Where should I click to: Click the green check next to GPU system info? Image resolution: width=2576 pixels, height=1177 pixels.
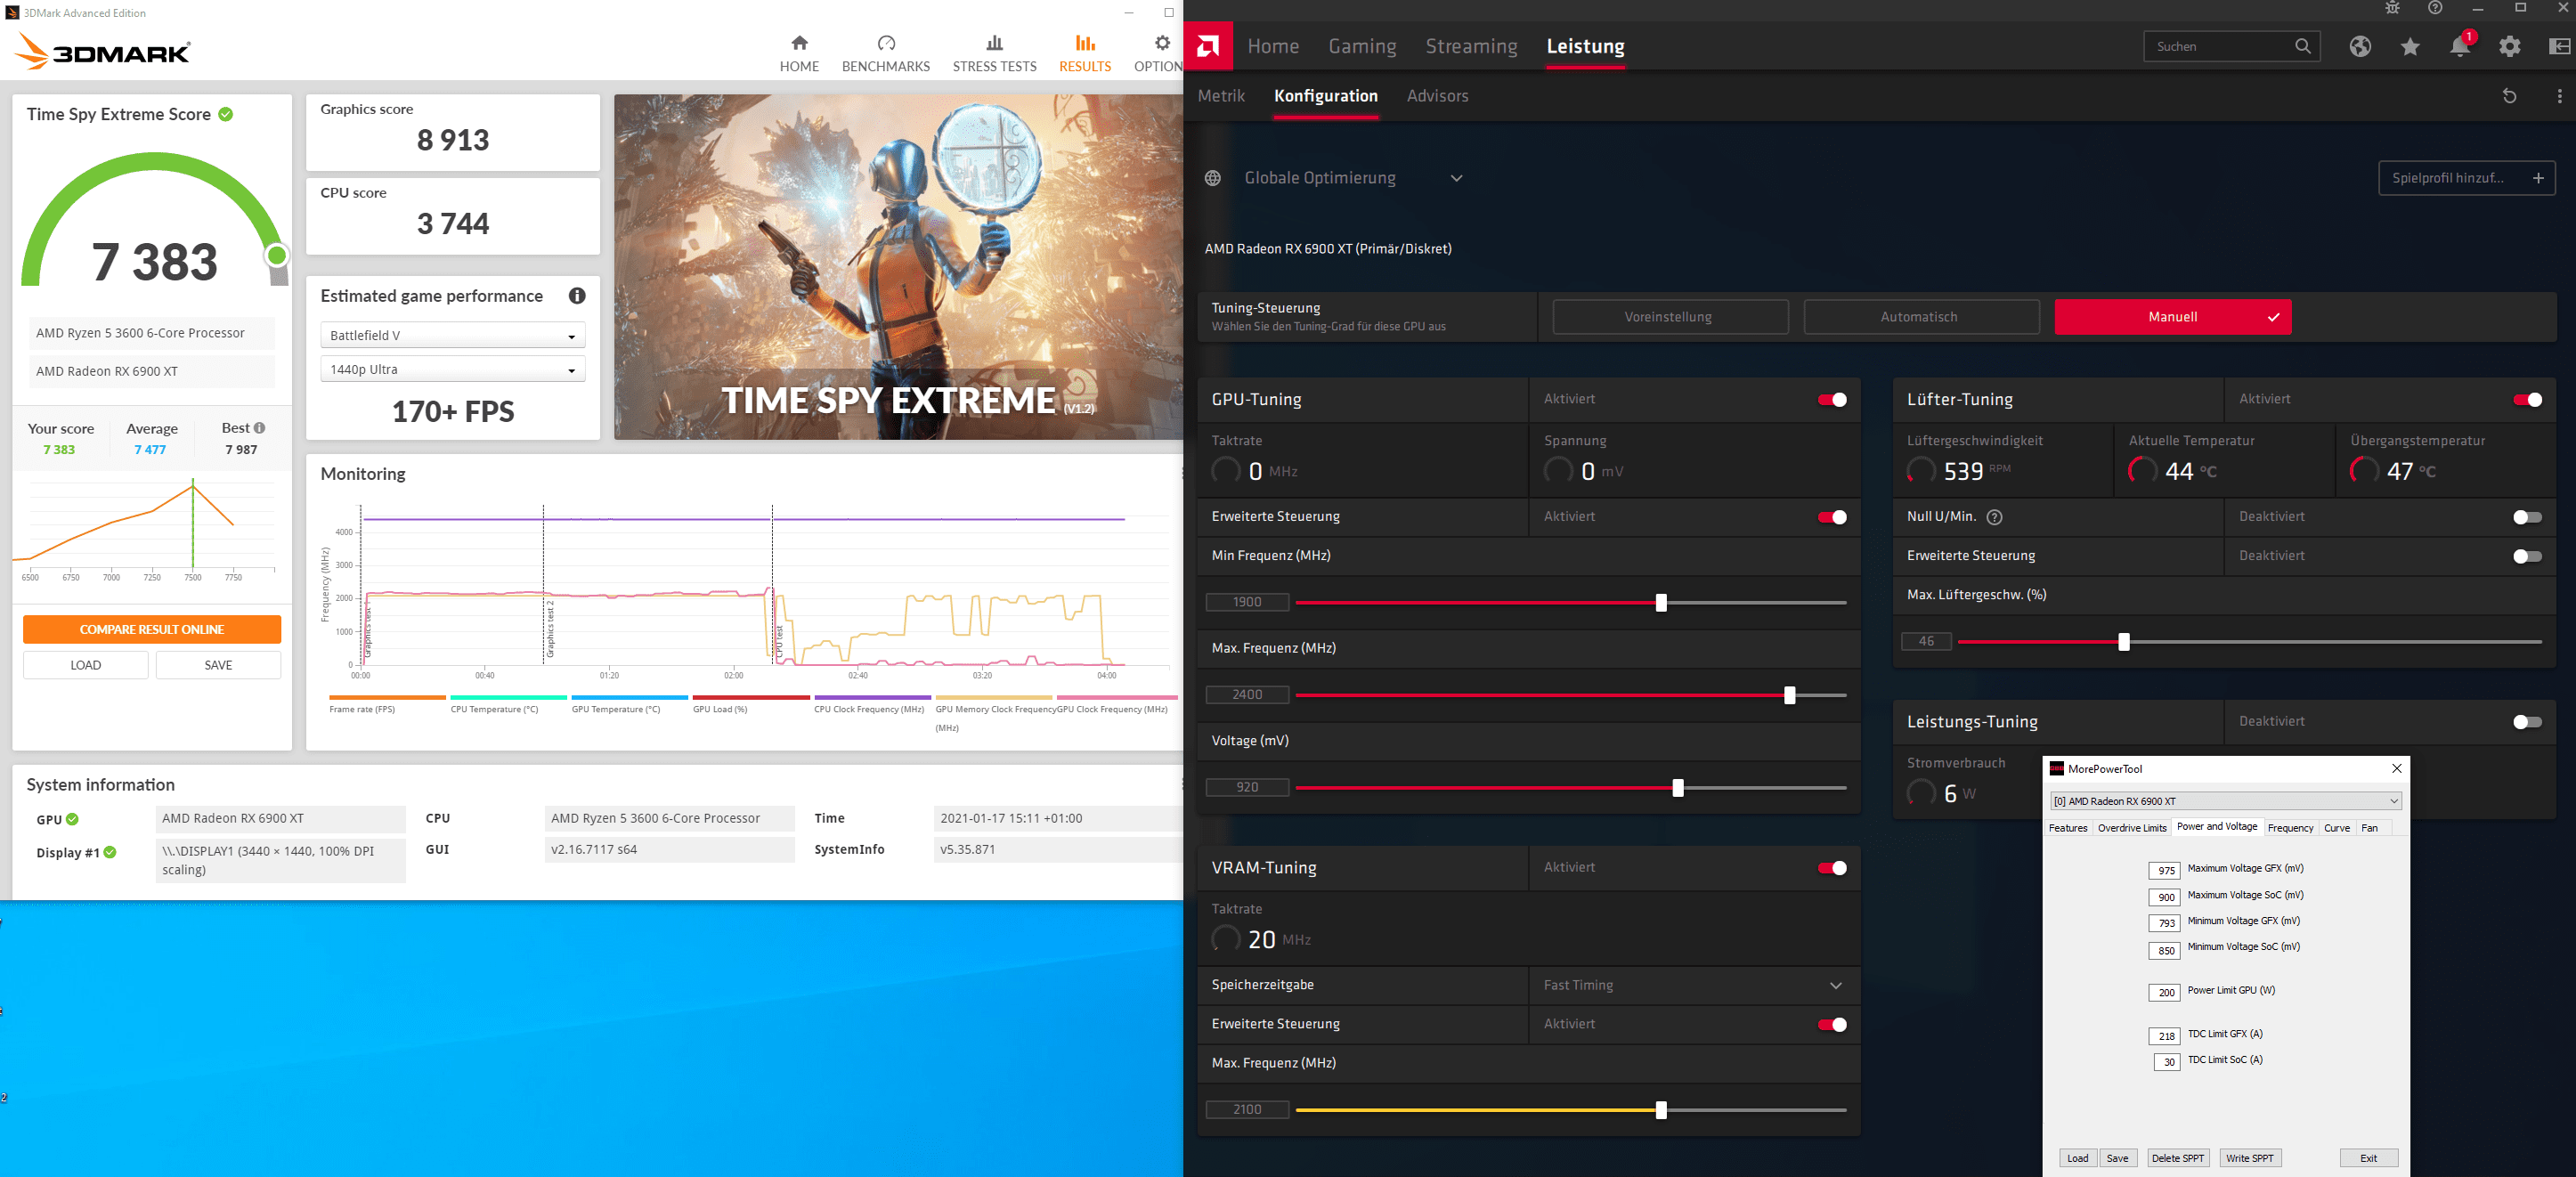point(72,819)
